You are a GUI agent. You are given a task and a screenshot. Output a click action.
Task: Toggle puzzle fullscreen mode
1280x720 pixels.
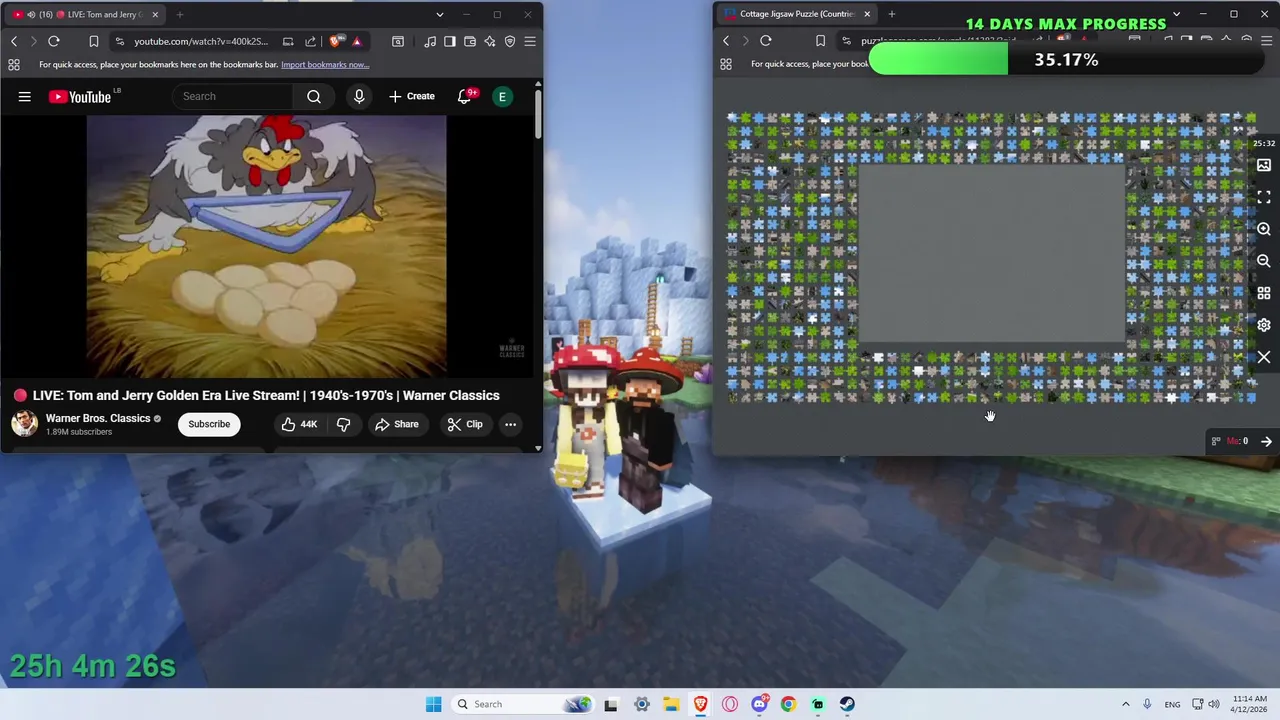(1264, 197)
